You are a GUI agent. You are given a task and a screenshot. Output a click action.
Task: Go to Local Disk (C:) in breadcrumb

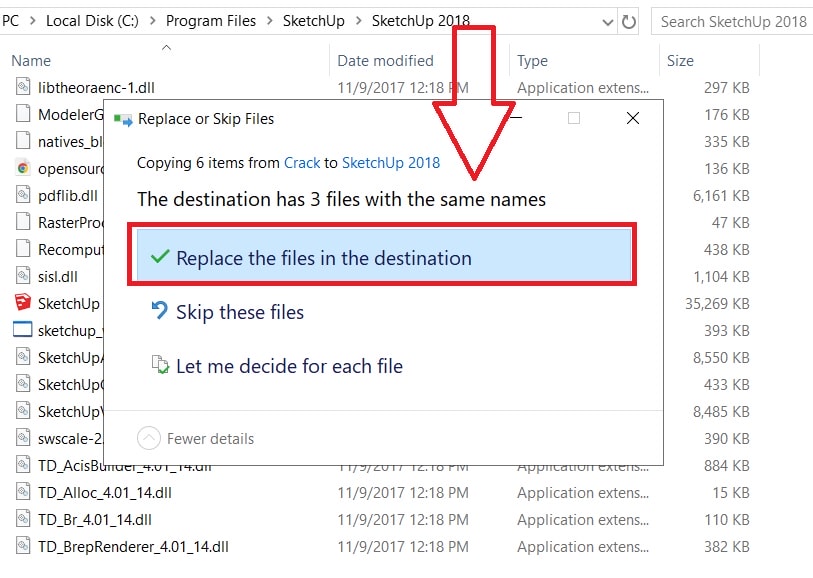(92, 21)
